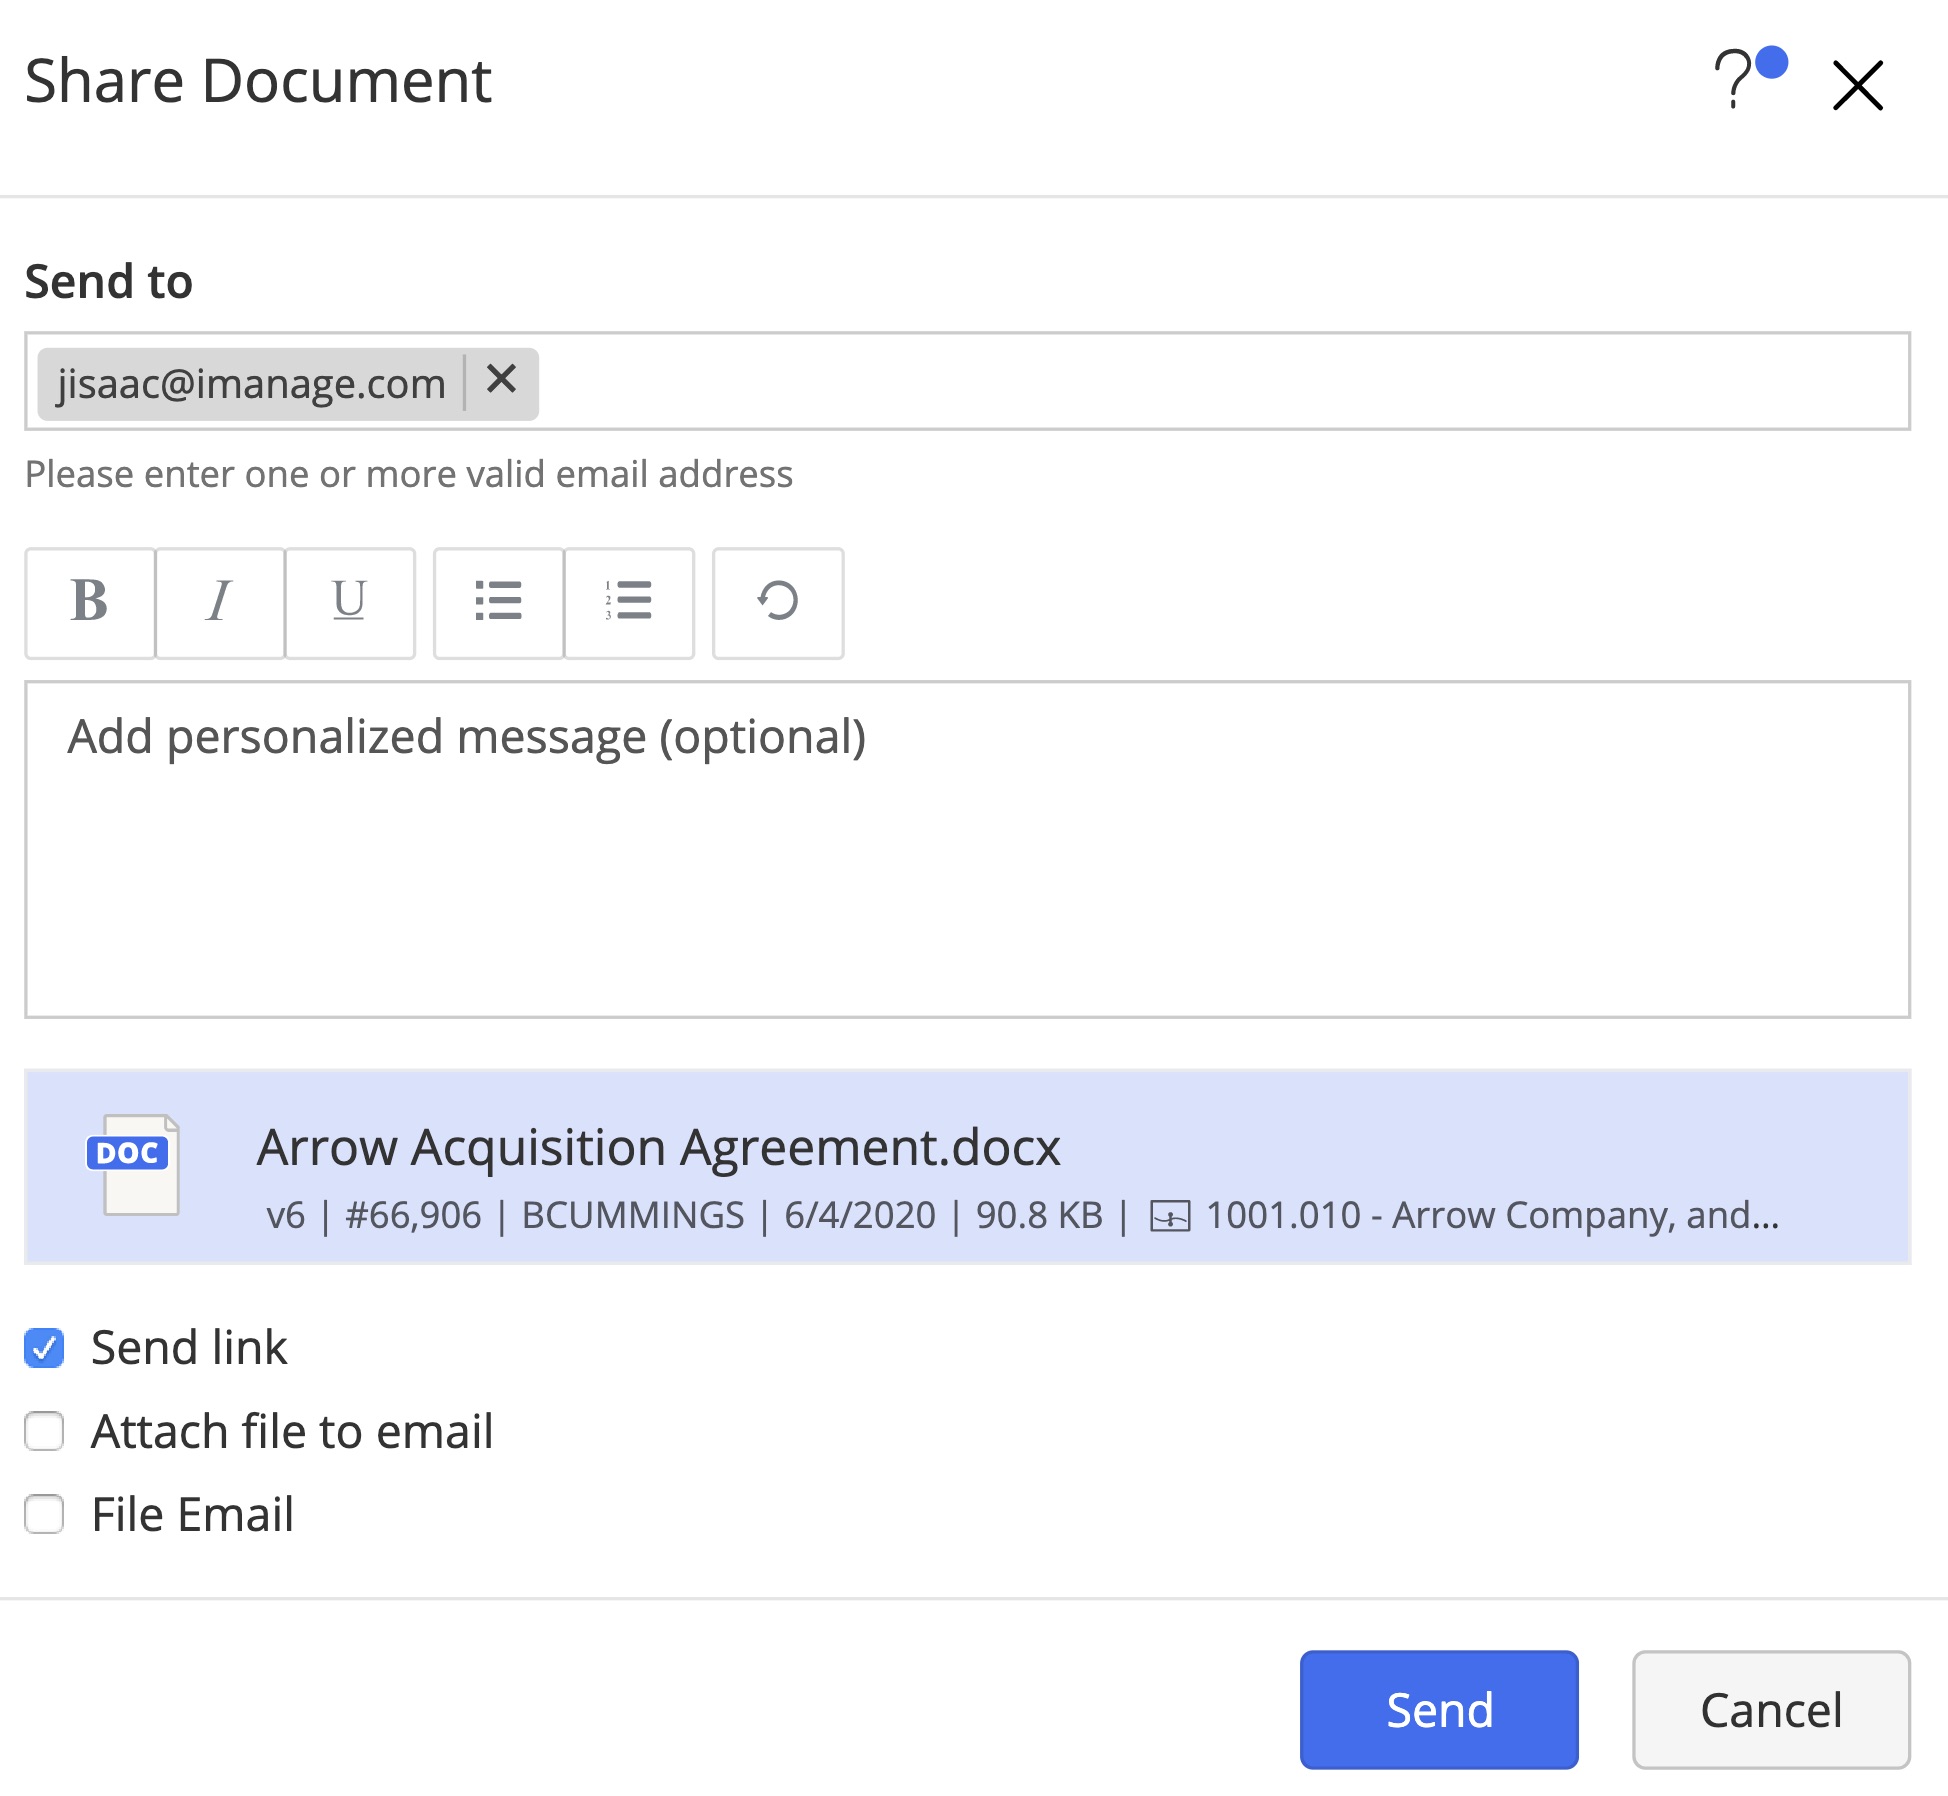Viewport: 1948px width, 1796px height.
Task: Insert a numbered list
Action: (628, 603)
